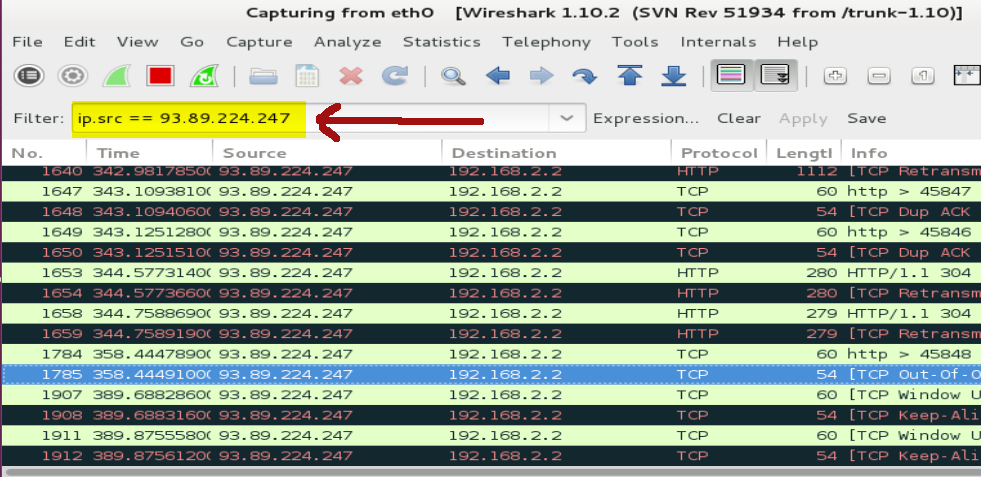Image resolution: width=981 pixels, height=477 pixels.
Task: Click the resize all columns icon
Action: coord(967,76)
